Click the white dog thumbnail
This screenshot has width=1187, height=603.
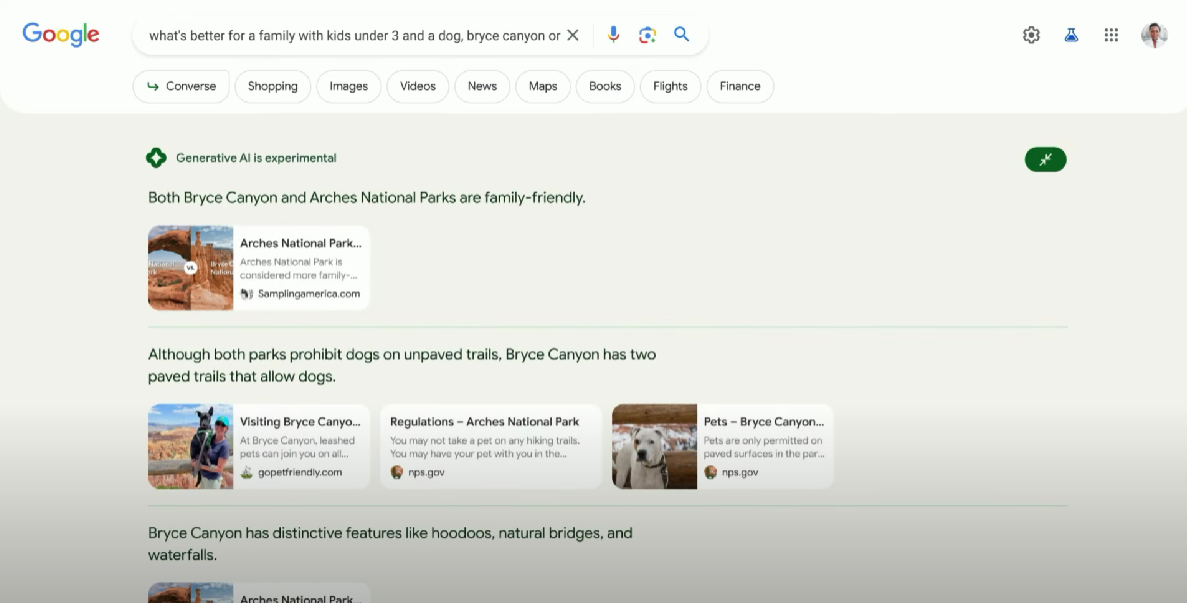pyautogui.click(x=654, y=446)
